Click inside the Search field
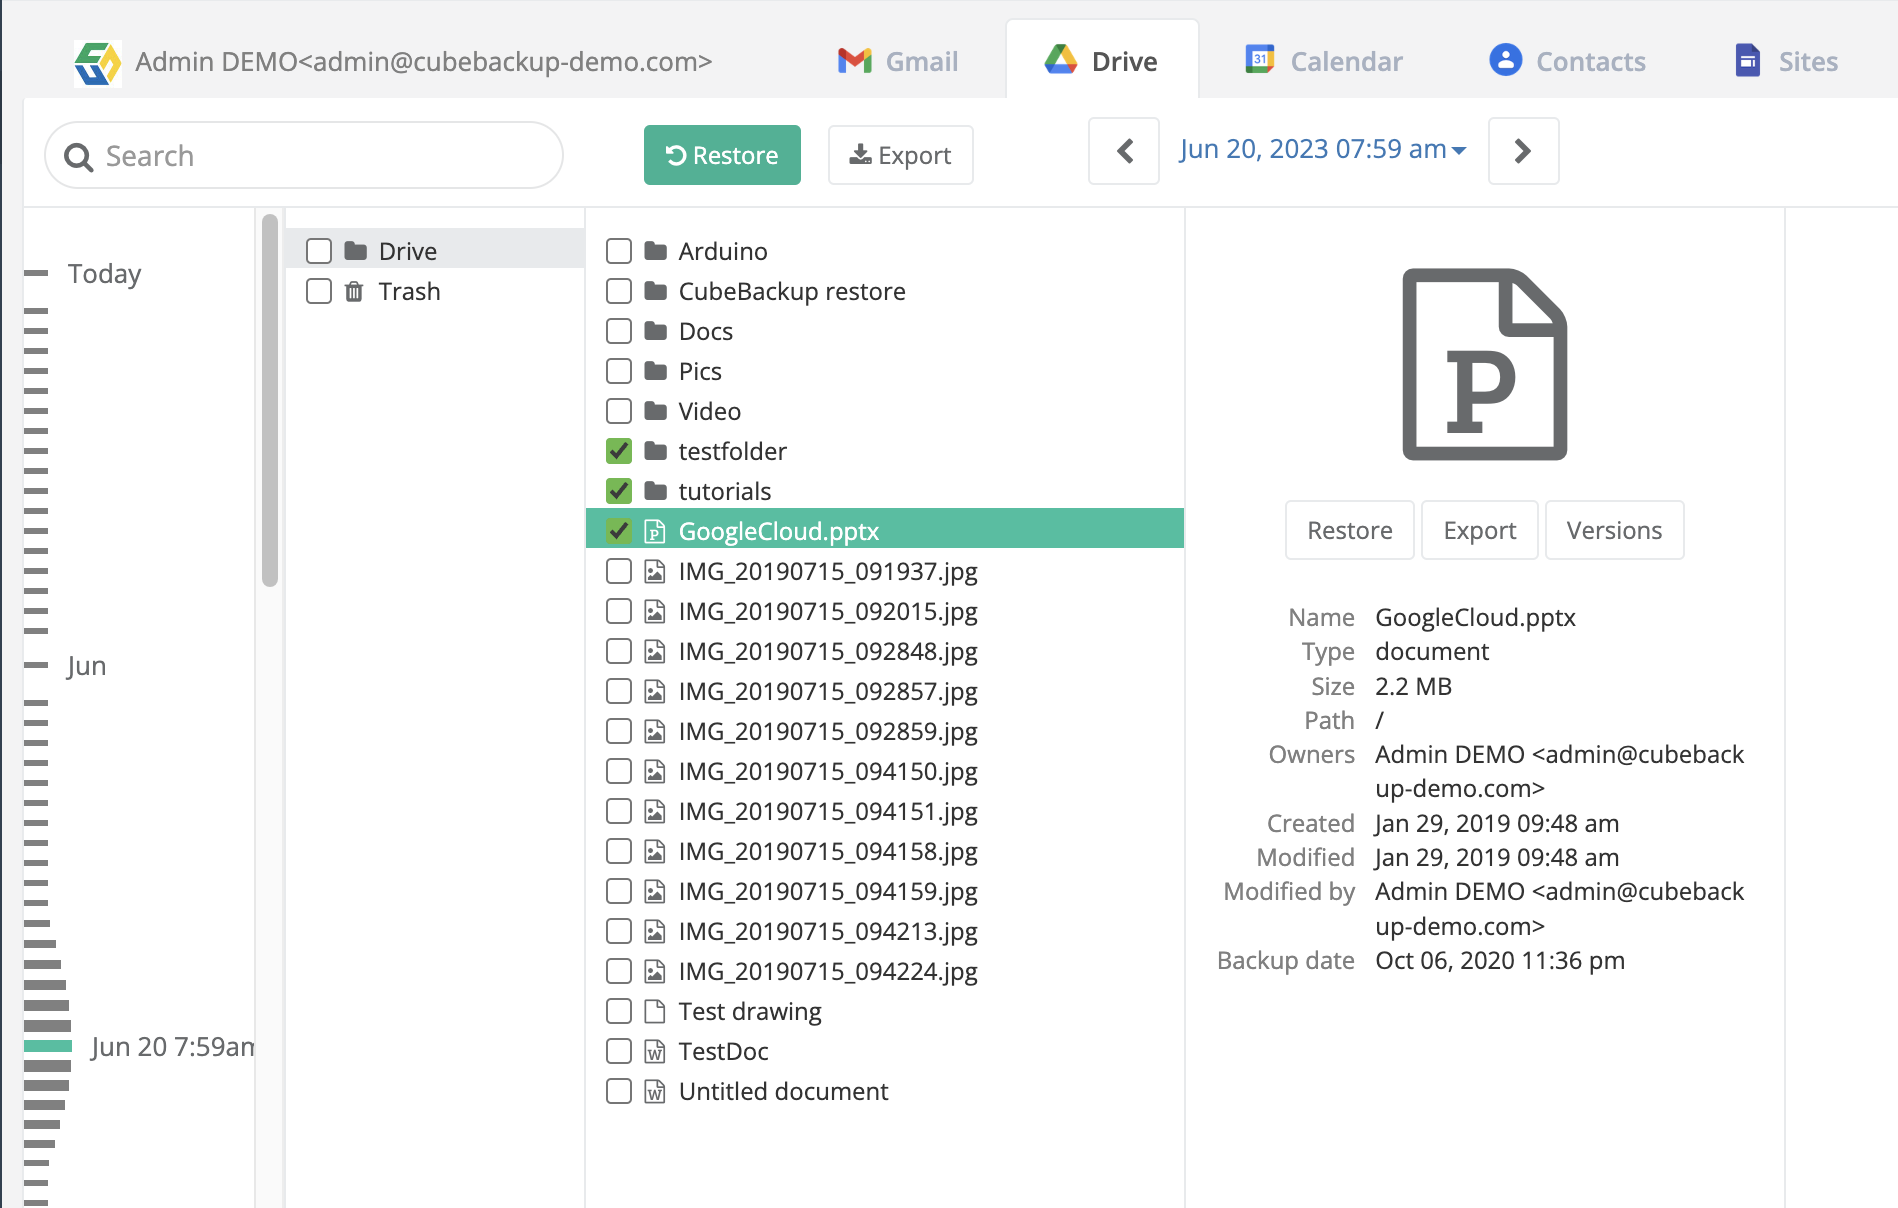 point(300,155)
